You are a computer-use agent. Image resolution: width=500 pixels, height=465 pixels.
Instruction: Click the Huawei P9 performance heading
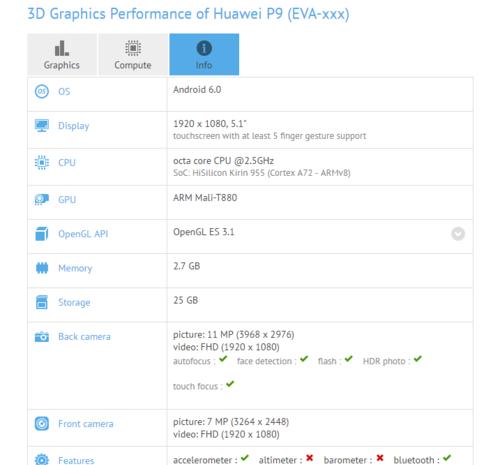coord(188,14)
